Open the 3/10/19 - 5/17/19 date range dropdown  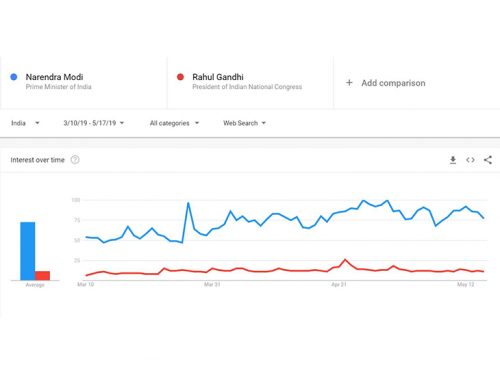pyautogui.click(x=94, y=123)
